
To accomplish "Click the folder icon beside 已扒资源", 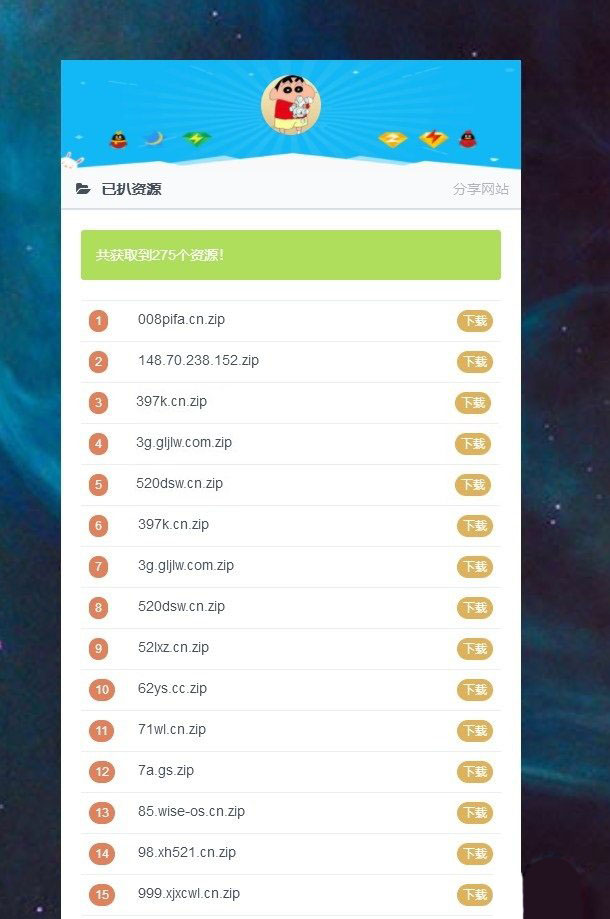I will point(83,189).
